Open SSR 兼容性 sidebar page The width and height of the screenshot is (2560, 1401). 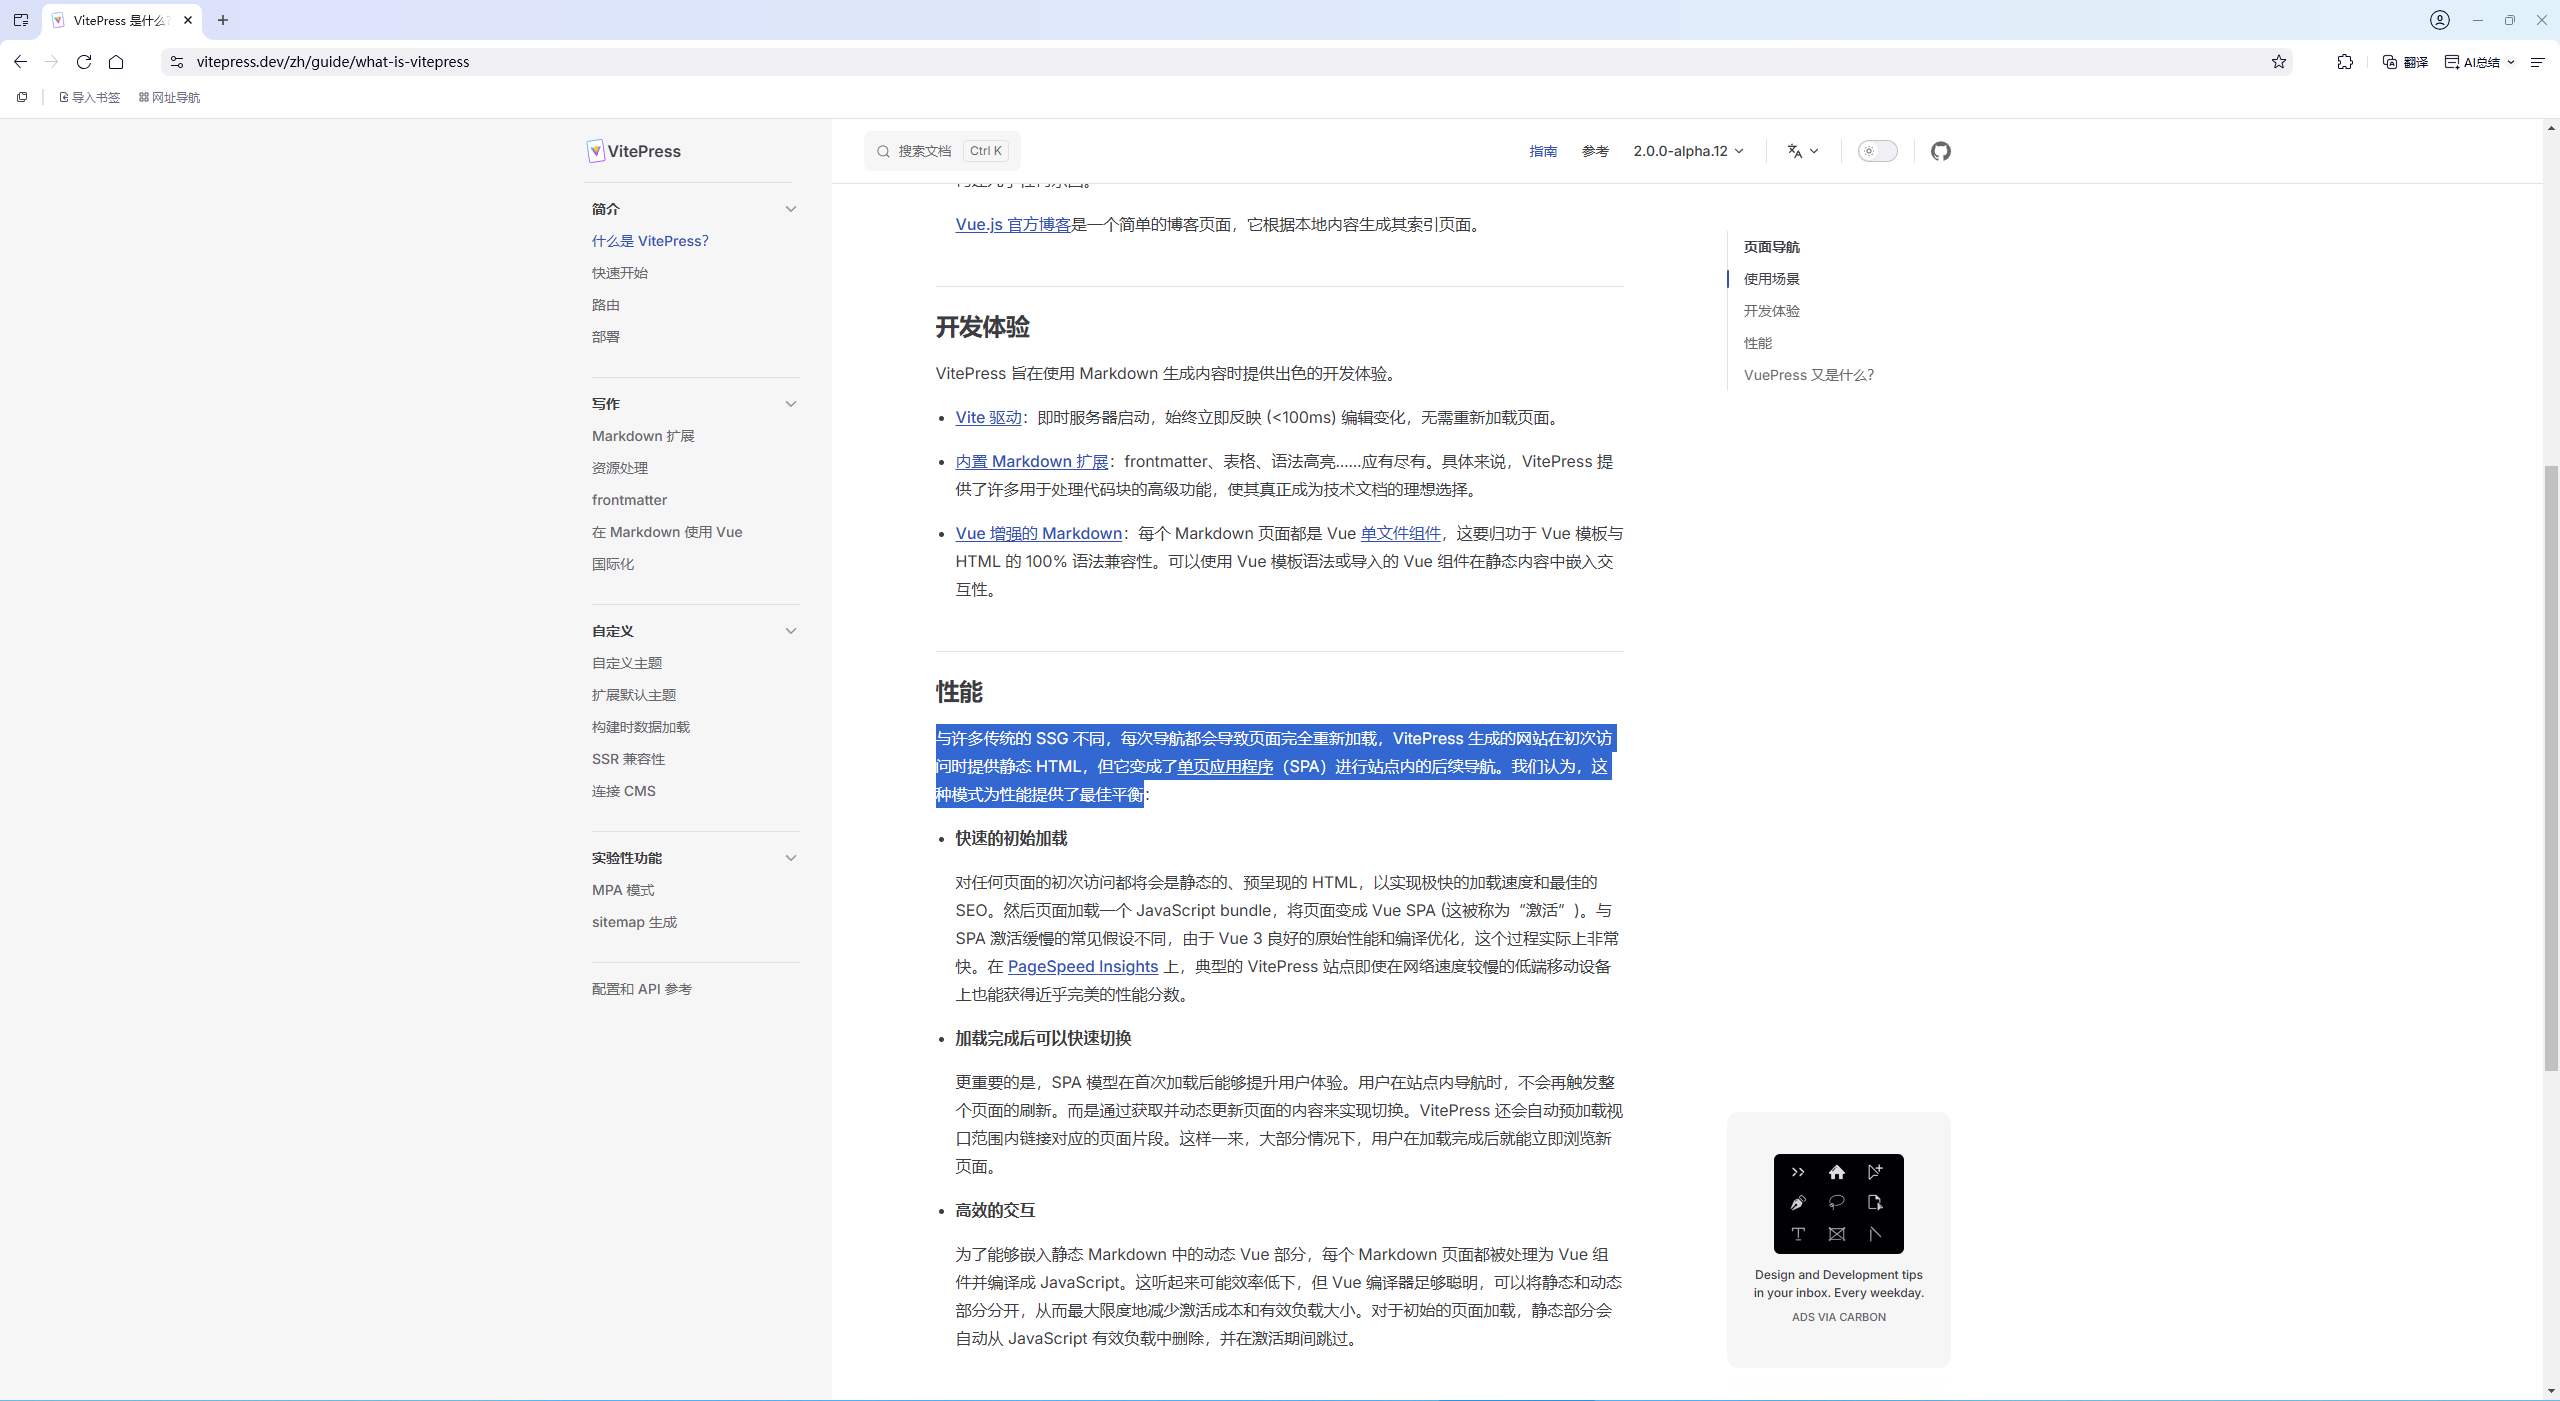628,759
